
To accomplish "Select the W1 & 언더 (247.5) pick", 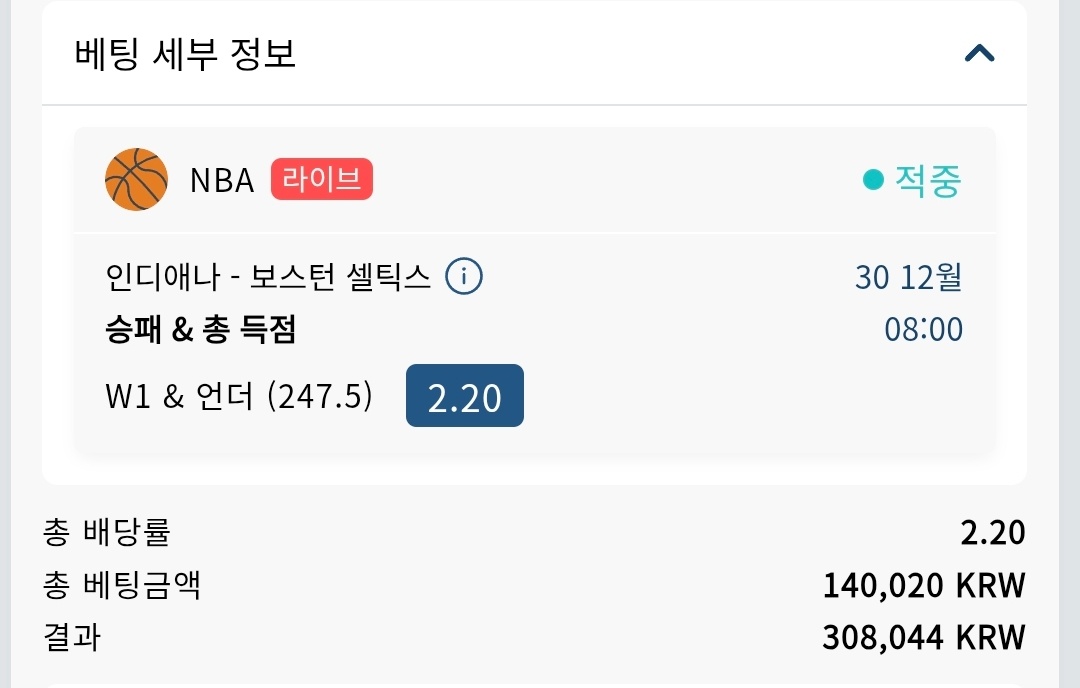I will [x=239, y=397].
